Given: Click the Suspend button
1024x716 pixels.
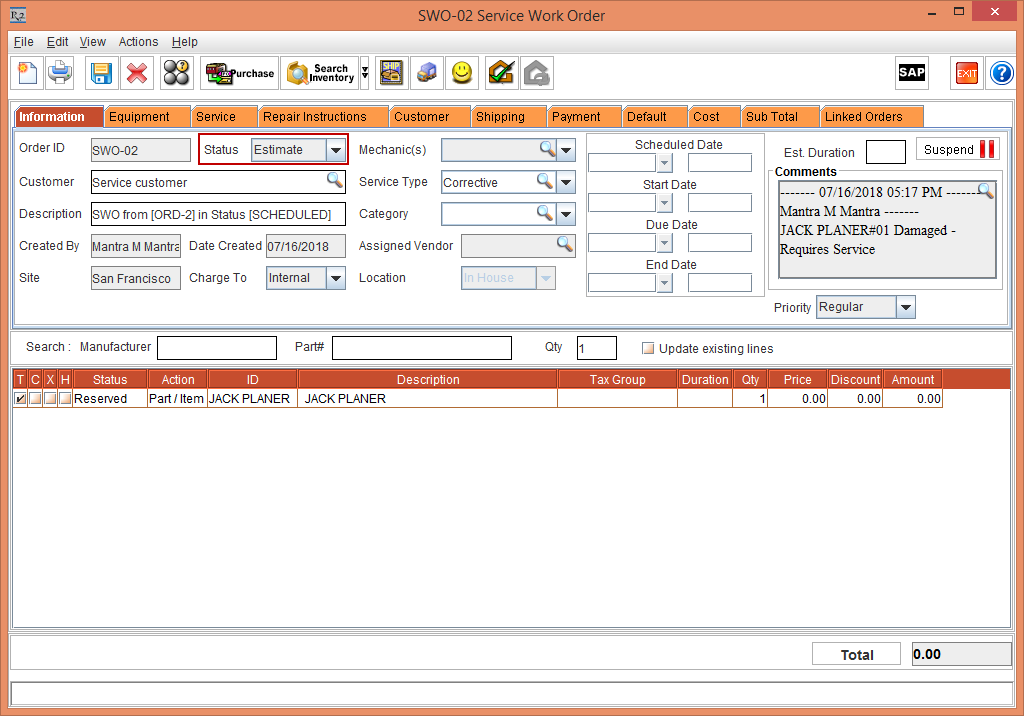Looking at the screenshot, I should (x=957, y=148).
